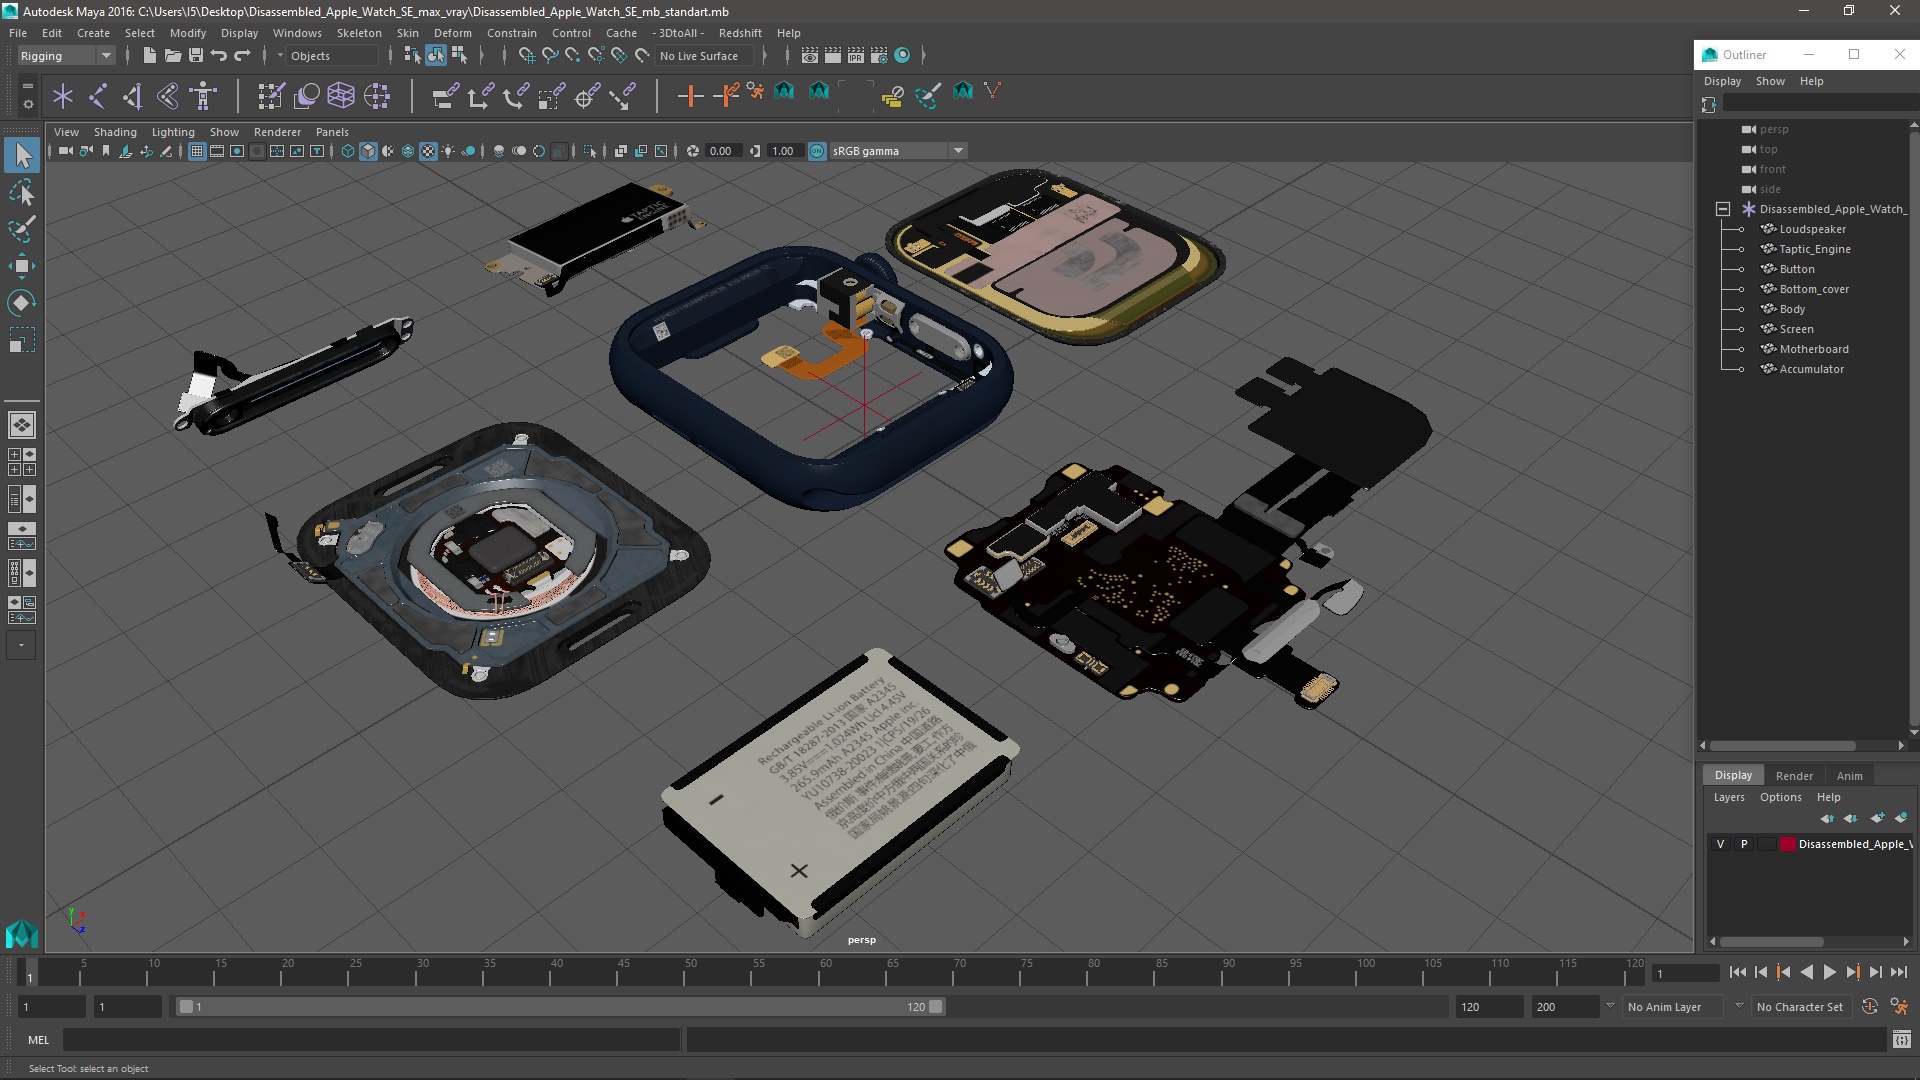
Task: Select the Motherboard node in Outliner
Action: (x=1814, y=349)
